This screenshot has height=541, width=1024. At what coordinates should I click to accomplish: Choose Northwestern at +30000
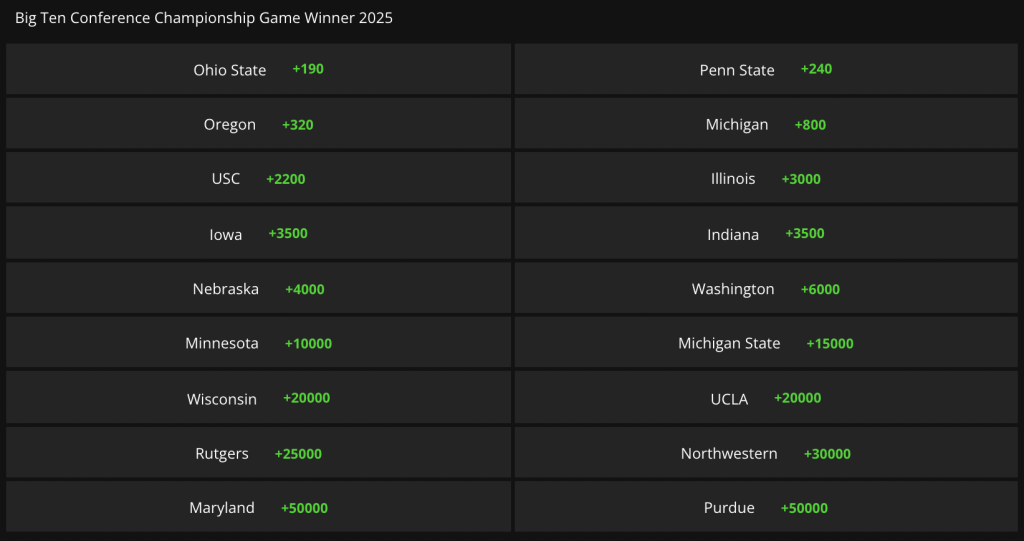766,453
